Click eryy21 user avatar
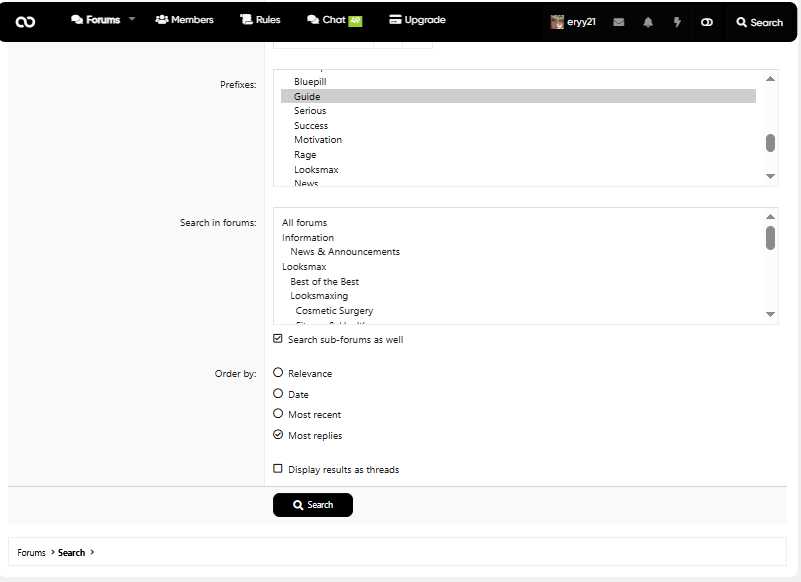Viewport: 801px width, 582px height. [x=557, y=22]
